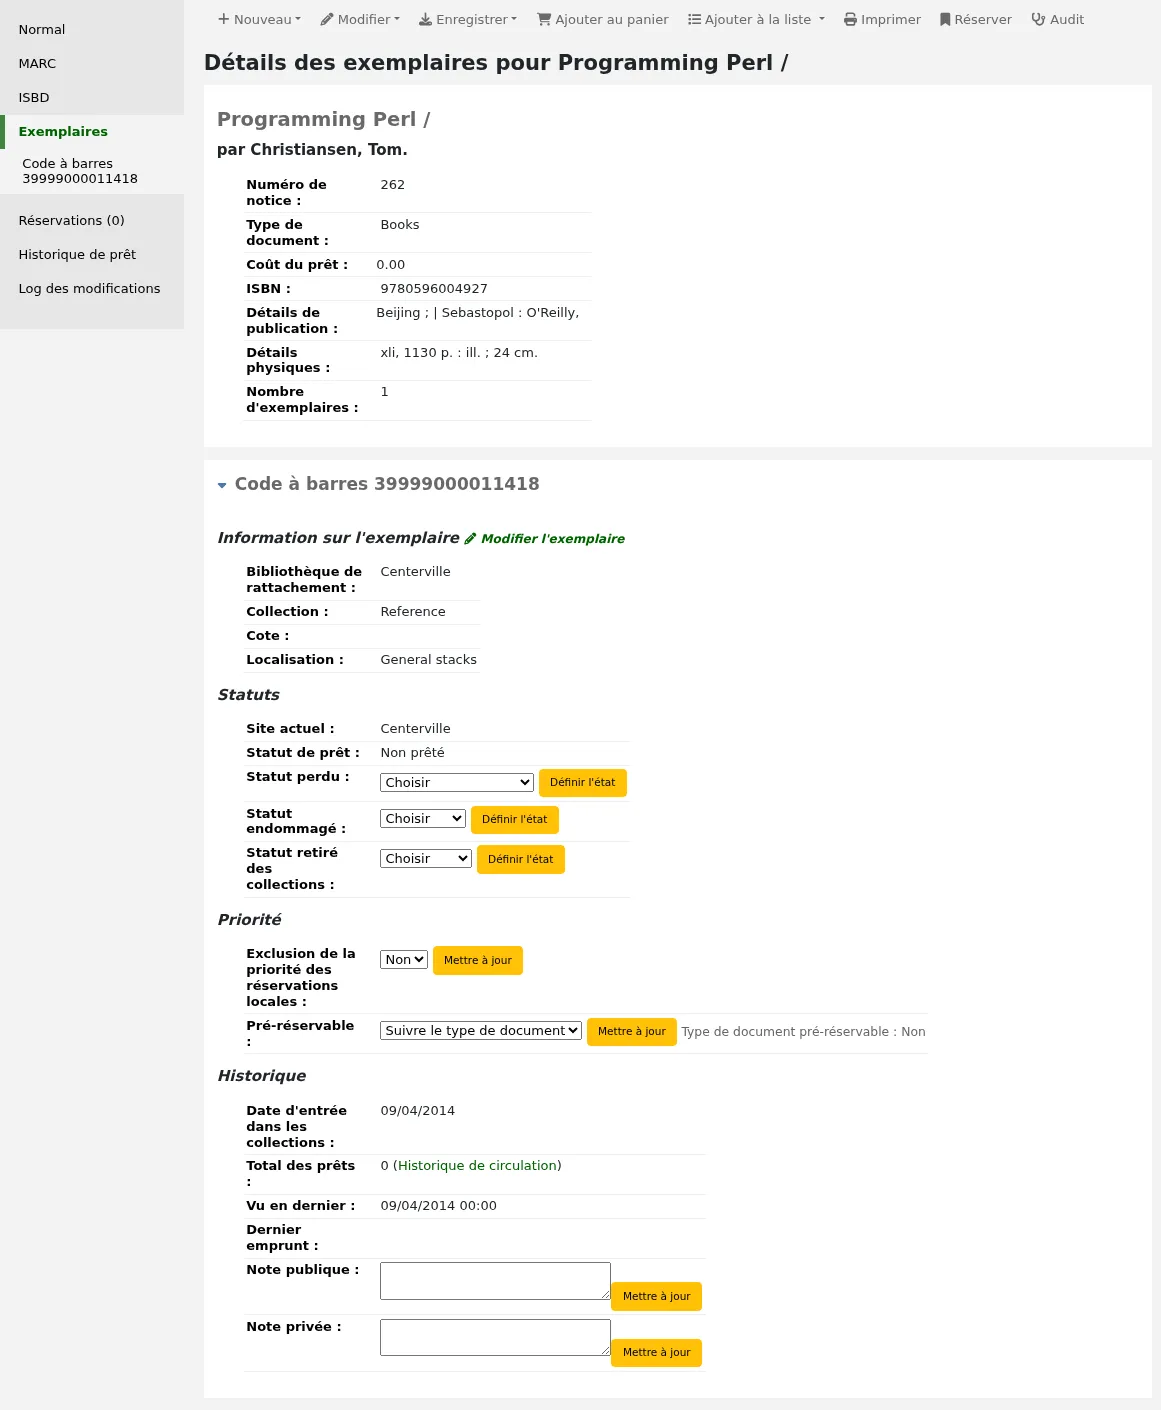Click Mettre à jour for Note publique
Viewport: 1161px width, 1410px height.
657,1297
